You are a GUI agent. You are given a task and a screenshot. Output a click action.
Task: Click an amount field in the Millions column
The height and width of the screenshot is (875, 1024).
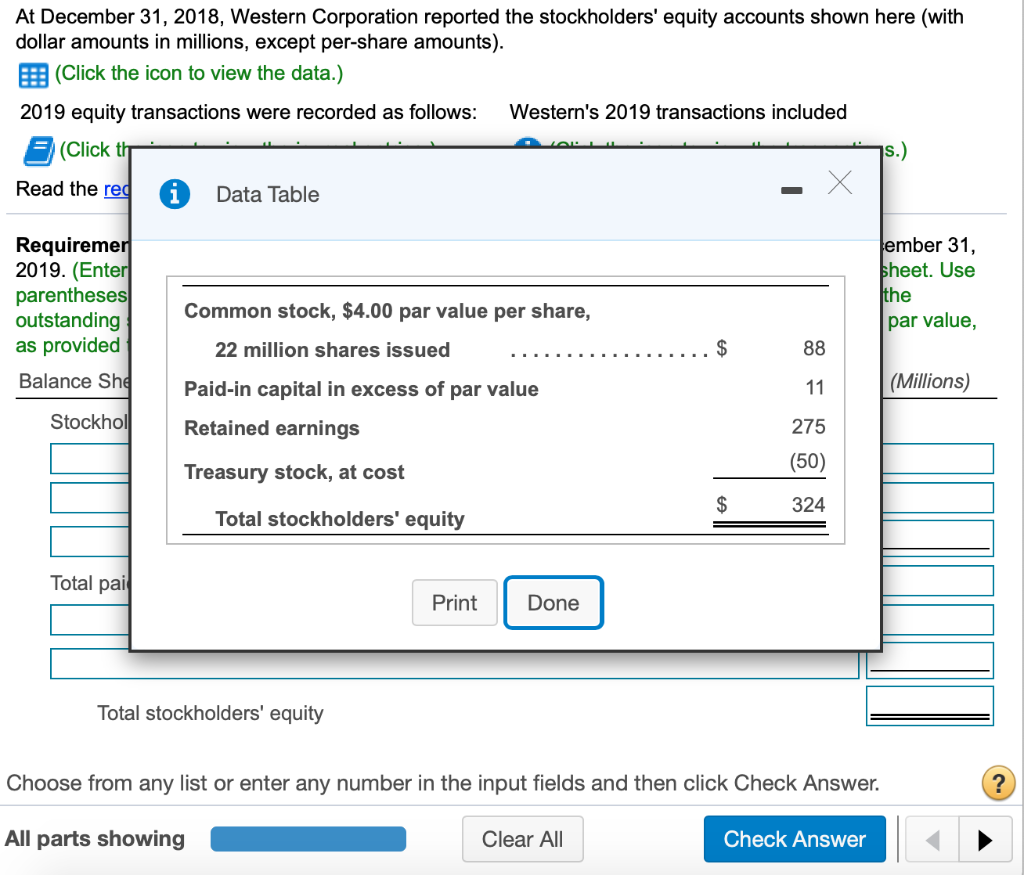[x=929, y=458]
